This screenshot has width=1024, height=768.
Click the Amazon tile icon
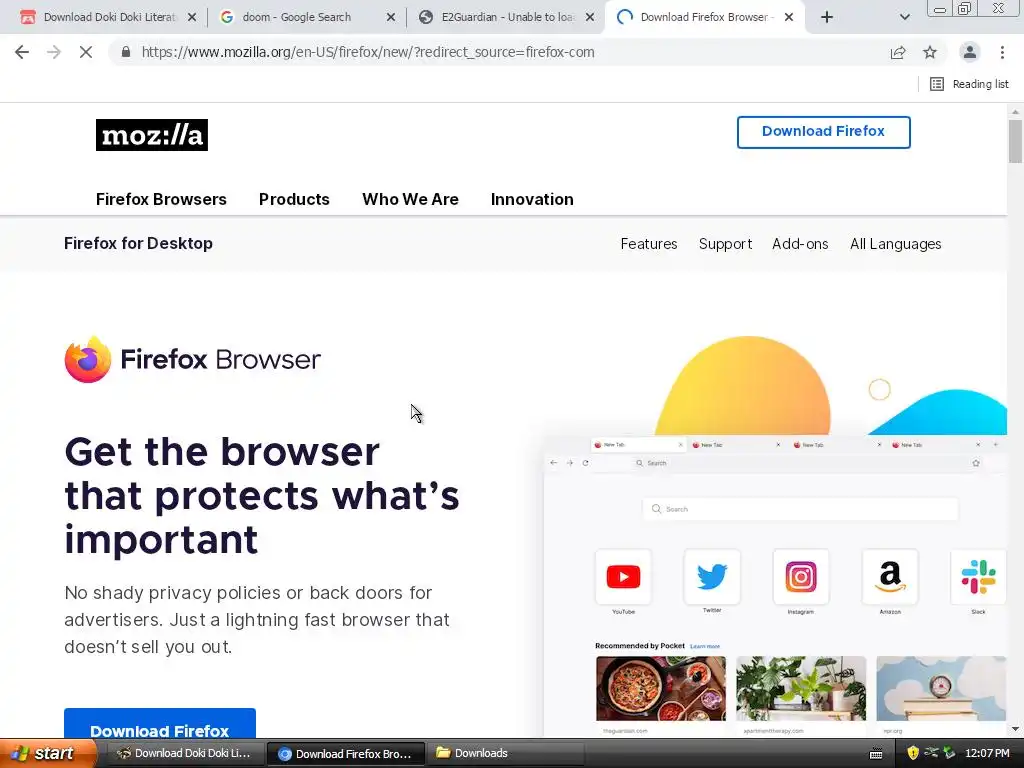click(x=890, y=577)
